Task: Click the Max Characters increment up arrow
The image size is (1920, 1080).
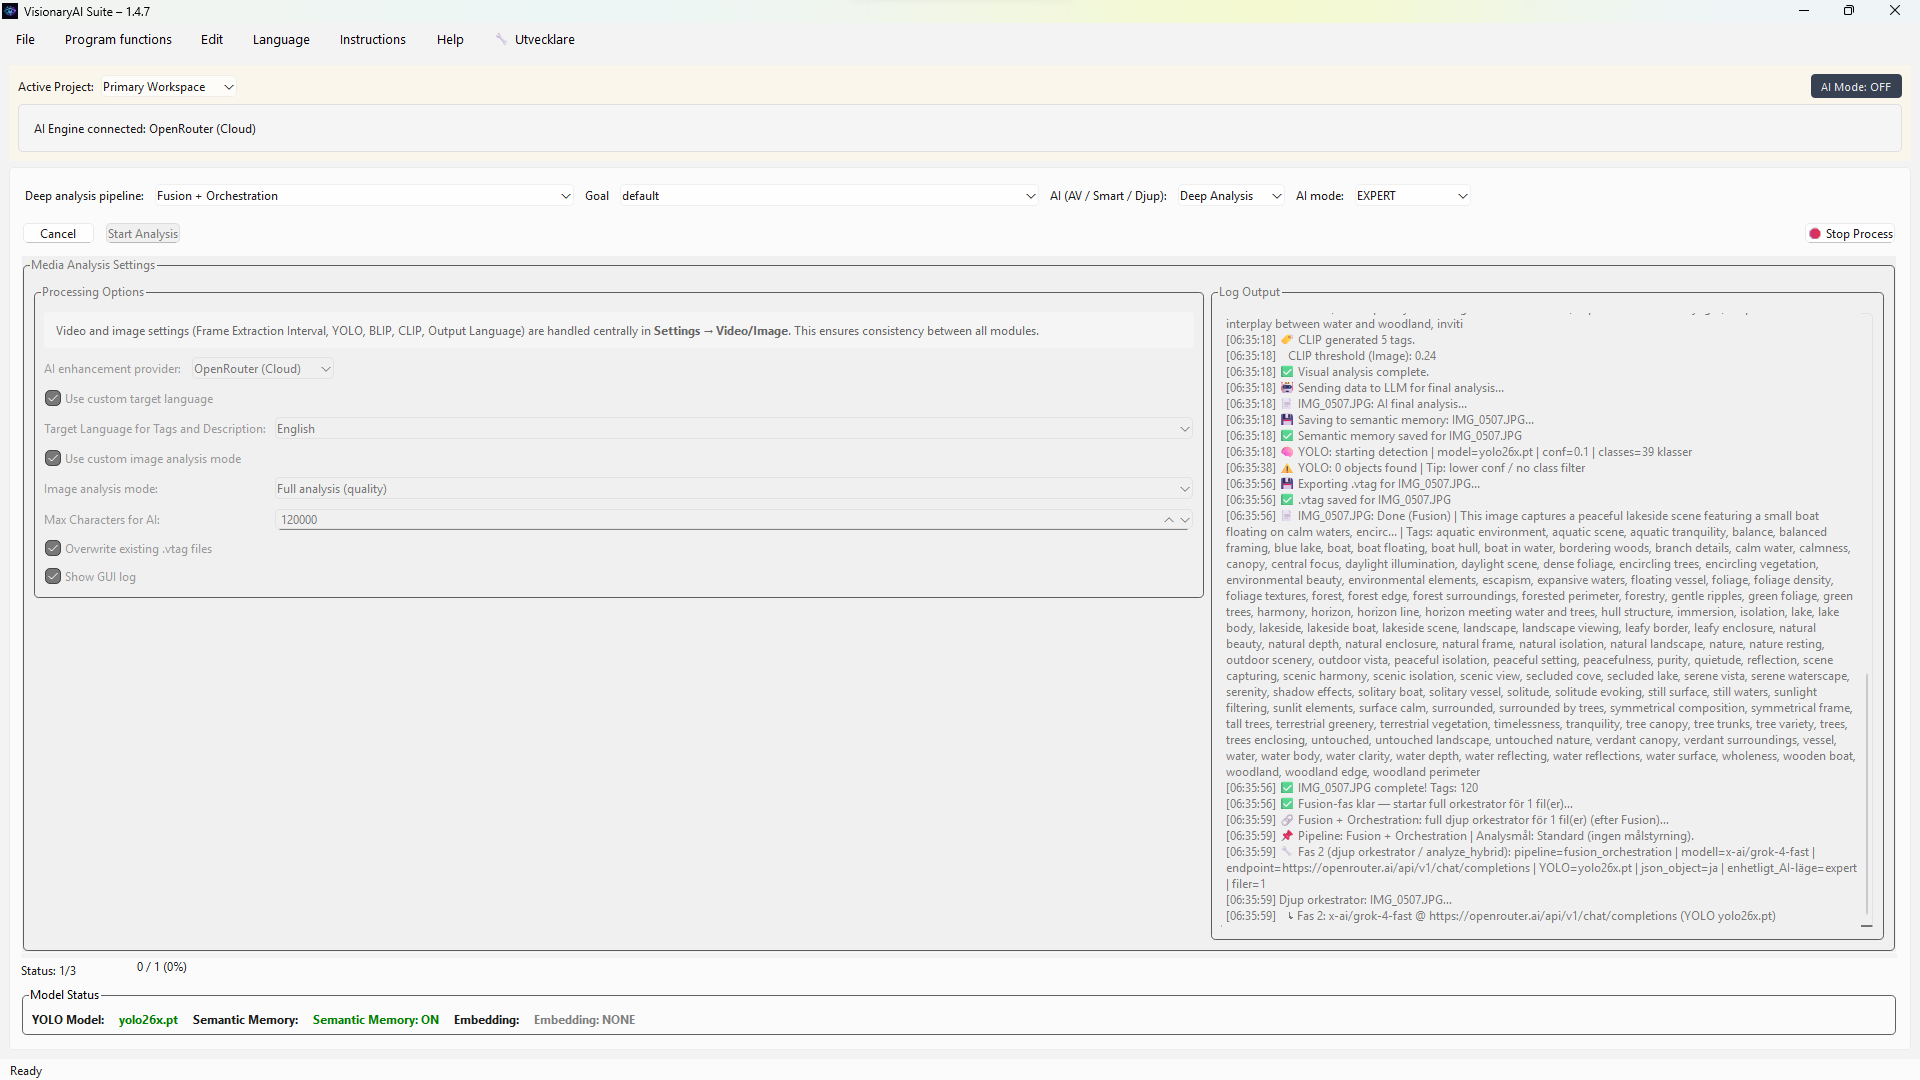Action: coord(1168,520)
